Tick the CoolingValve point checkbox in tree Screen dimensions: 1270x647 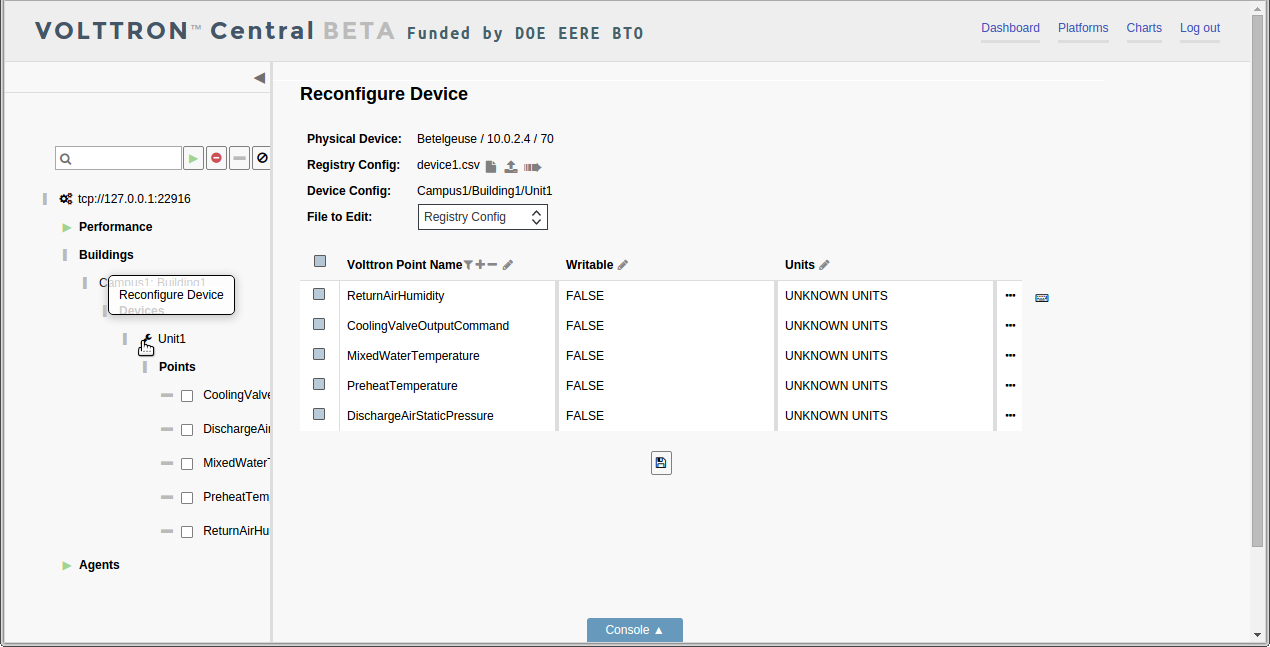pos(187,396)
